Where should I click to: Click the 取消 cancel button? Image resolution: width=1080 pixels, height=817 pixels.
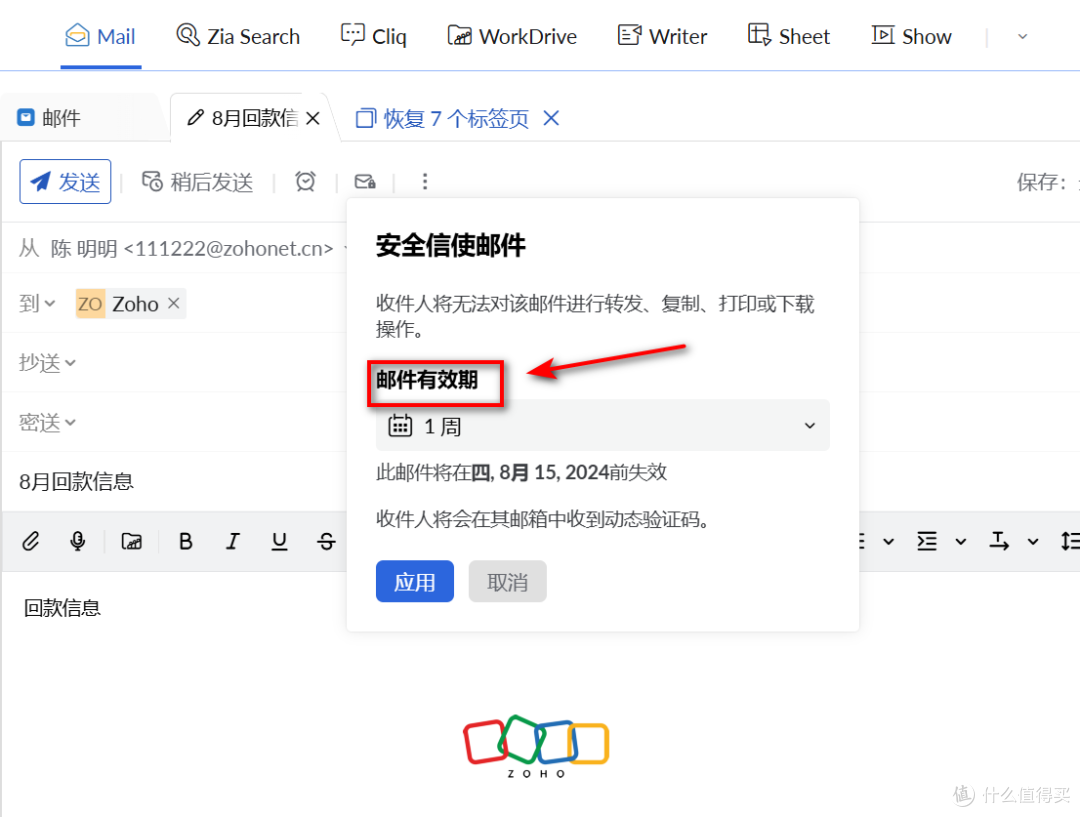pyautogui.click(x=508, y=581)
